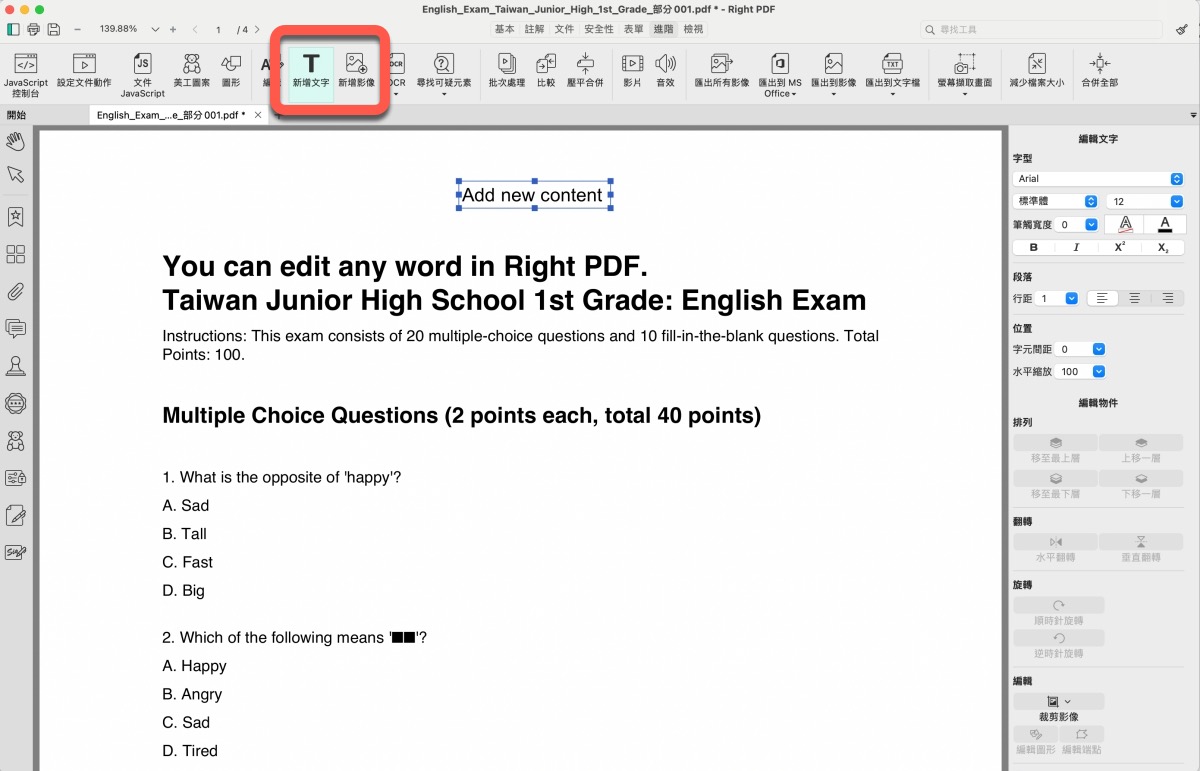Screen dimensions: 1200x771
Task: Click the 設定文件動作 toolbar icon
Action: (84, 70)
